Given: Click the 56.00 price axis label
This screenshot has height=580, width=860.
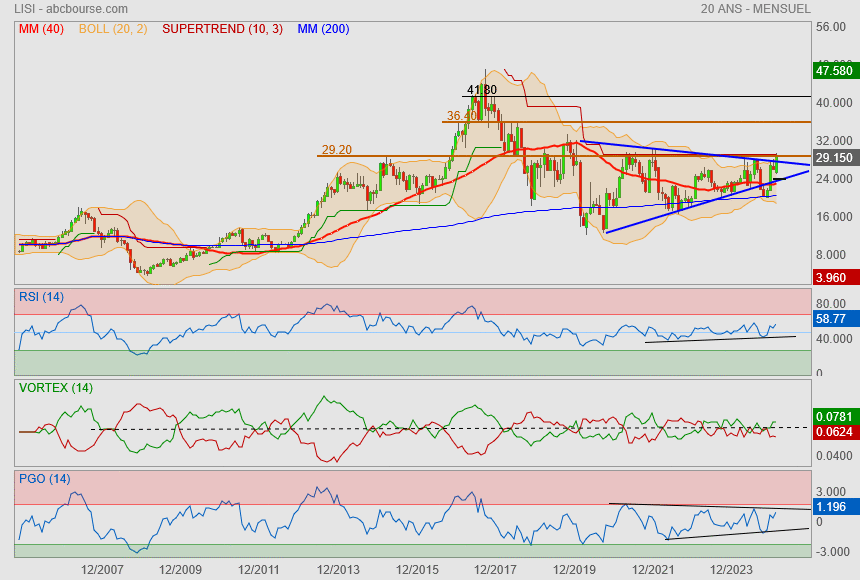Looking at the screenshot, I should pos(830,27).
